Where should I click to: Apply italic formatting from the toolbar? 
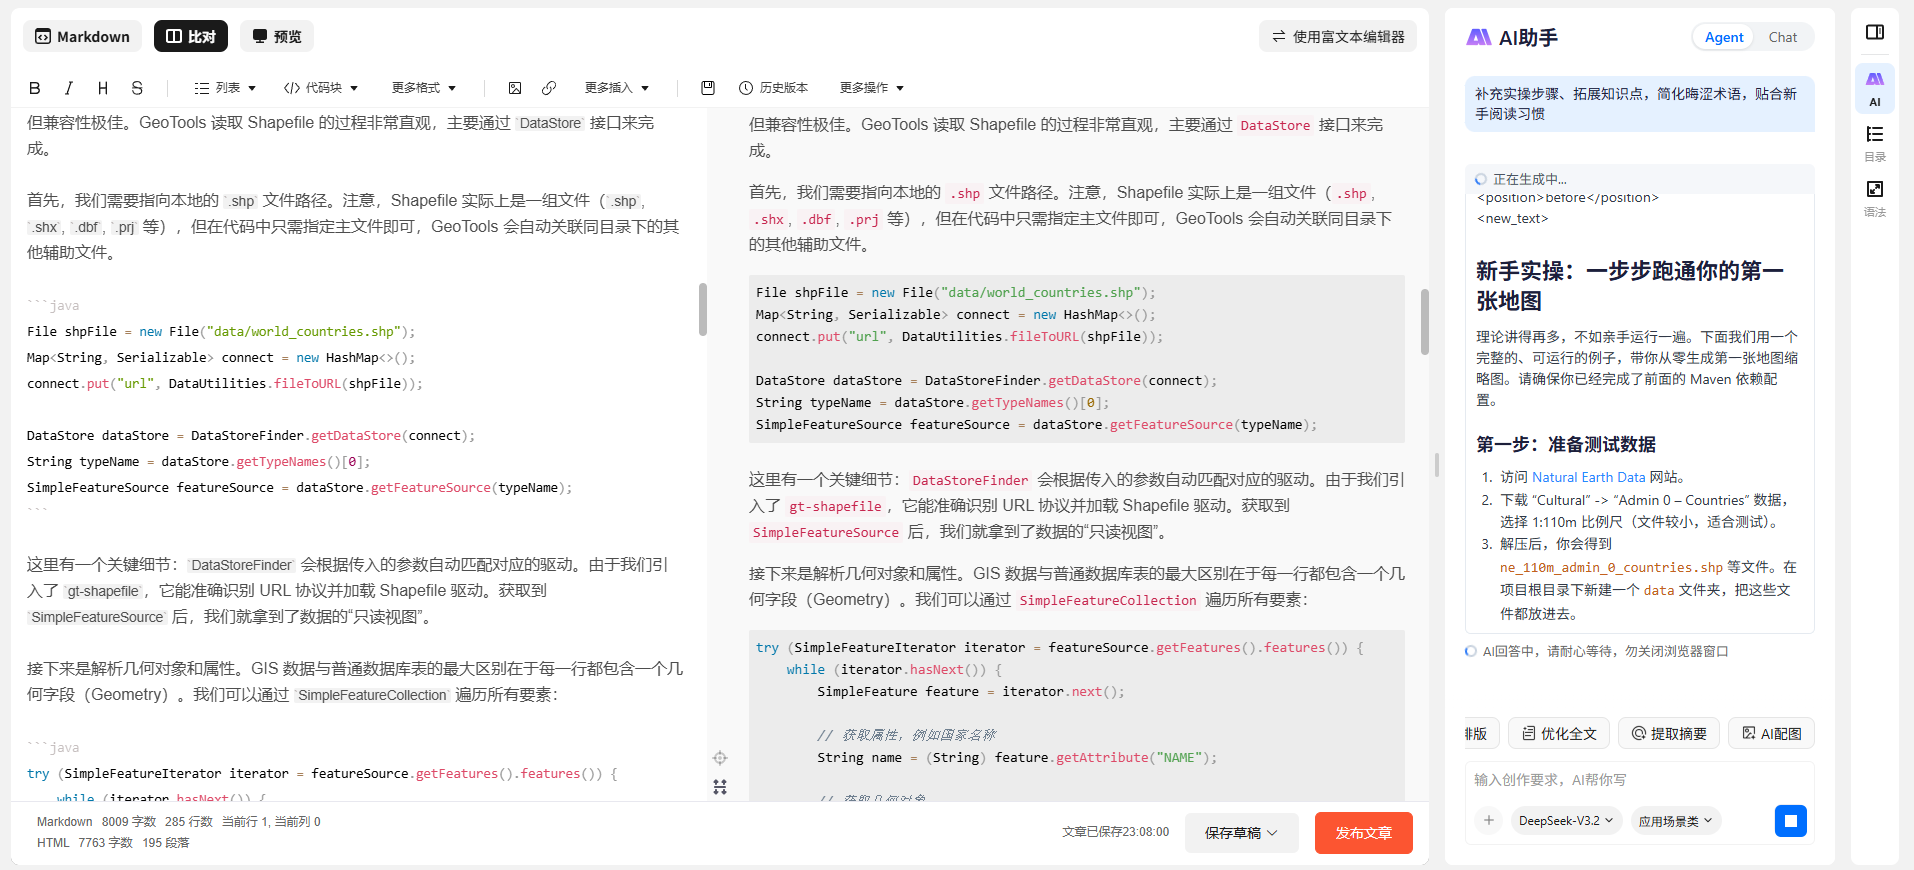point(69,88)
